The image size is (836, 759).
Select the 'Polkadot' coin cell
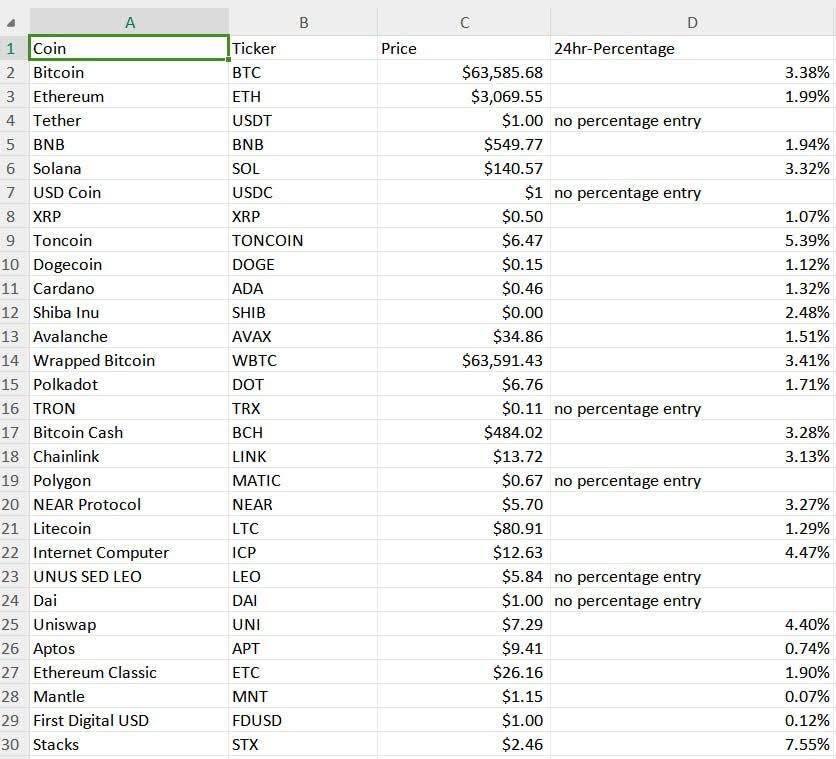129,384
